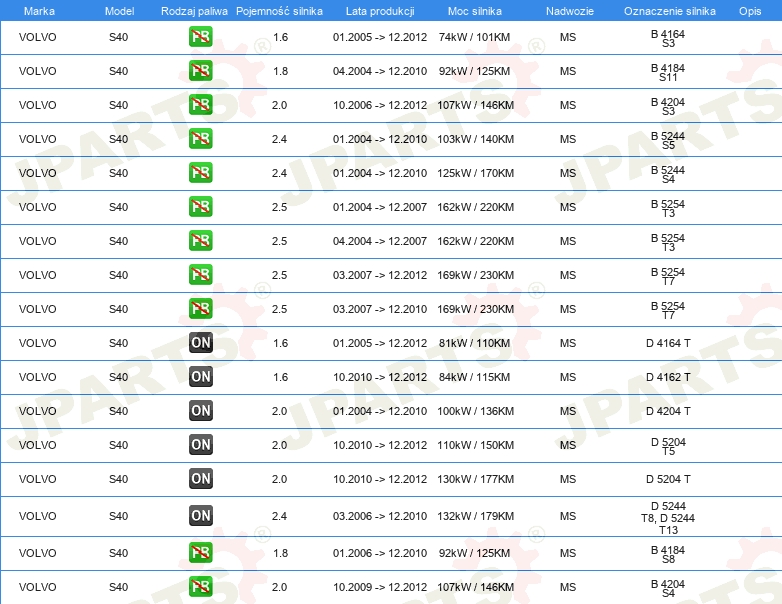Select the date range 10.2009 -> 12.2012
Image resolution: width=782 pixels, height=604 pixels.
(380, 587)
